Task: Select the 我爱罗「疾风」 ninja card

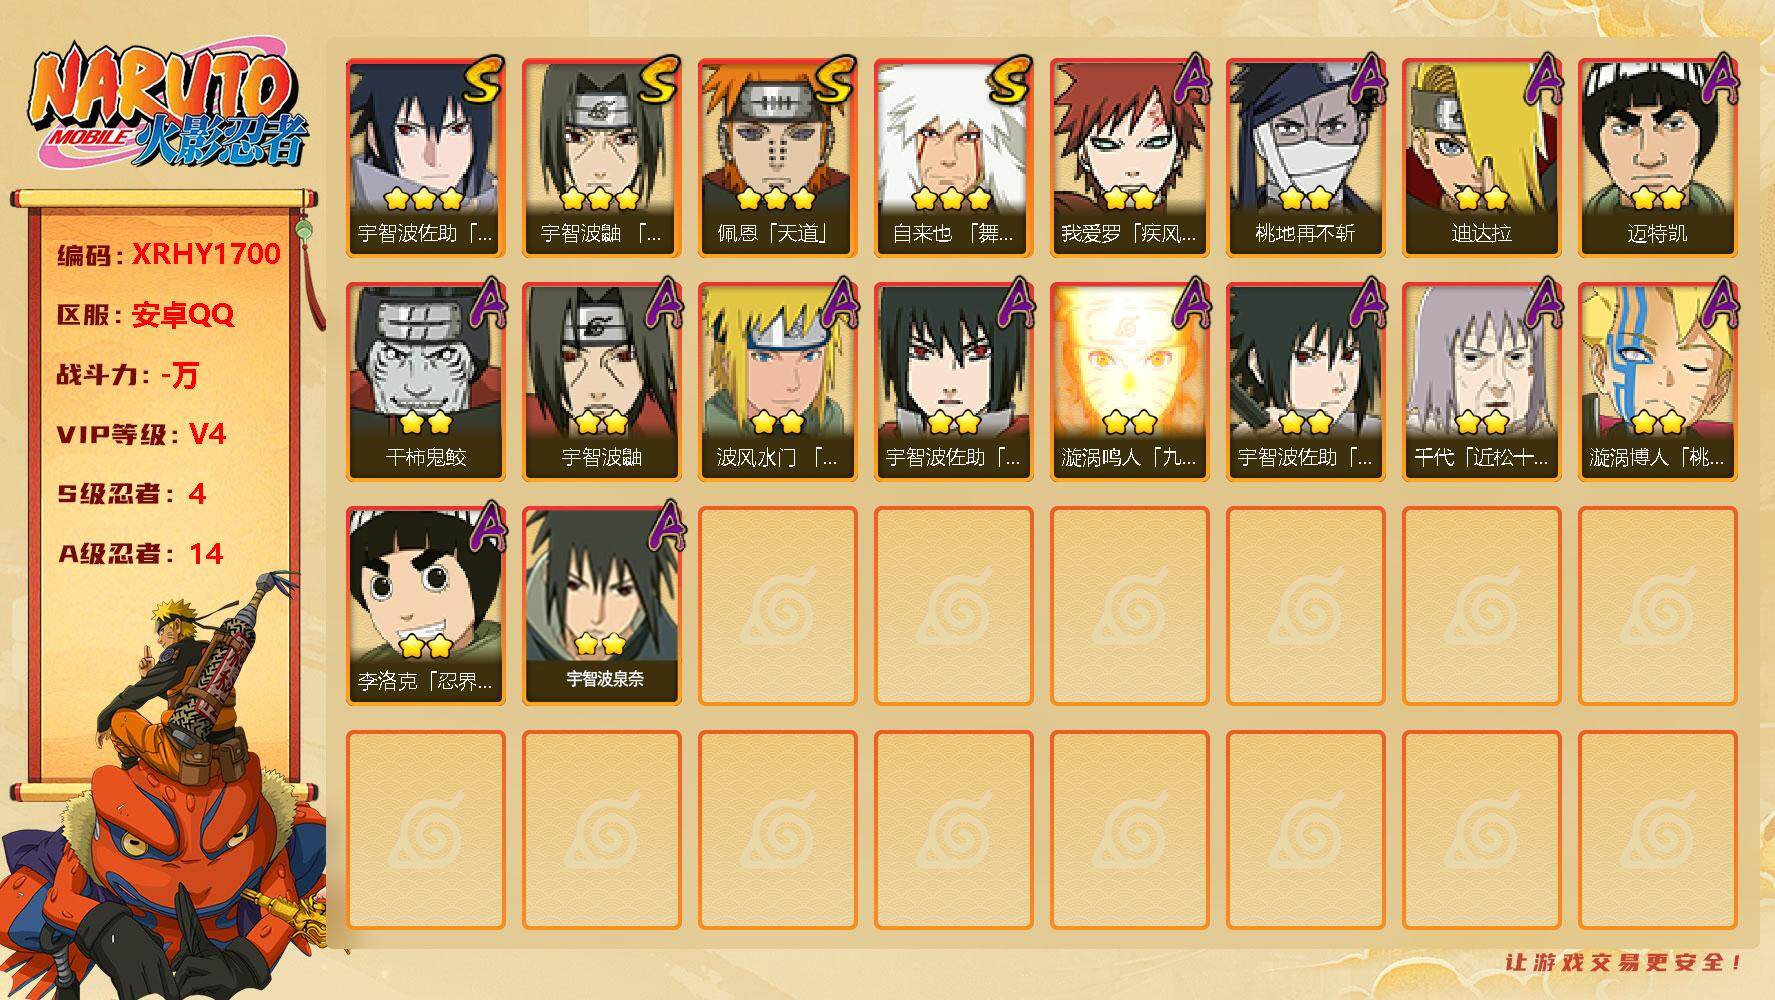Action: 1129,157
